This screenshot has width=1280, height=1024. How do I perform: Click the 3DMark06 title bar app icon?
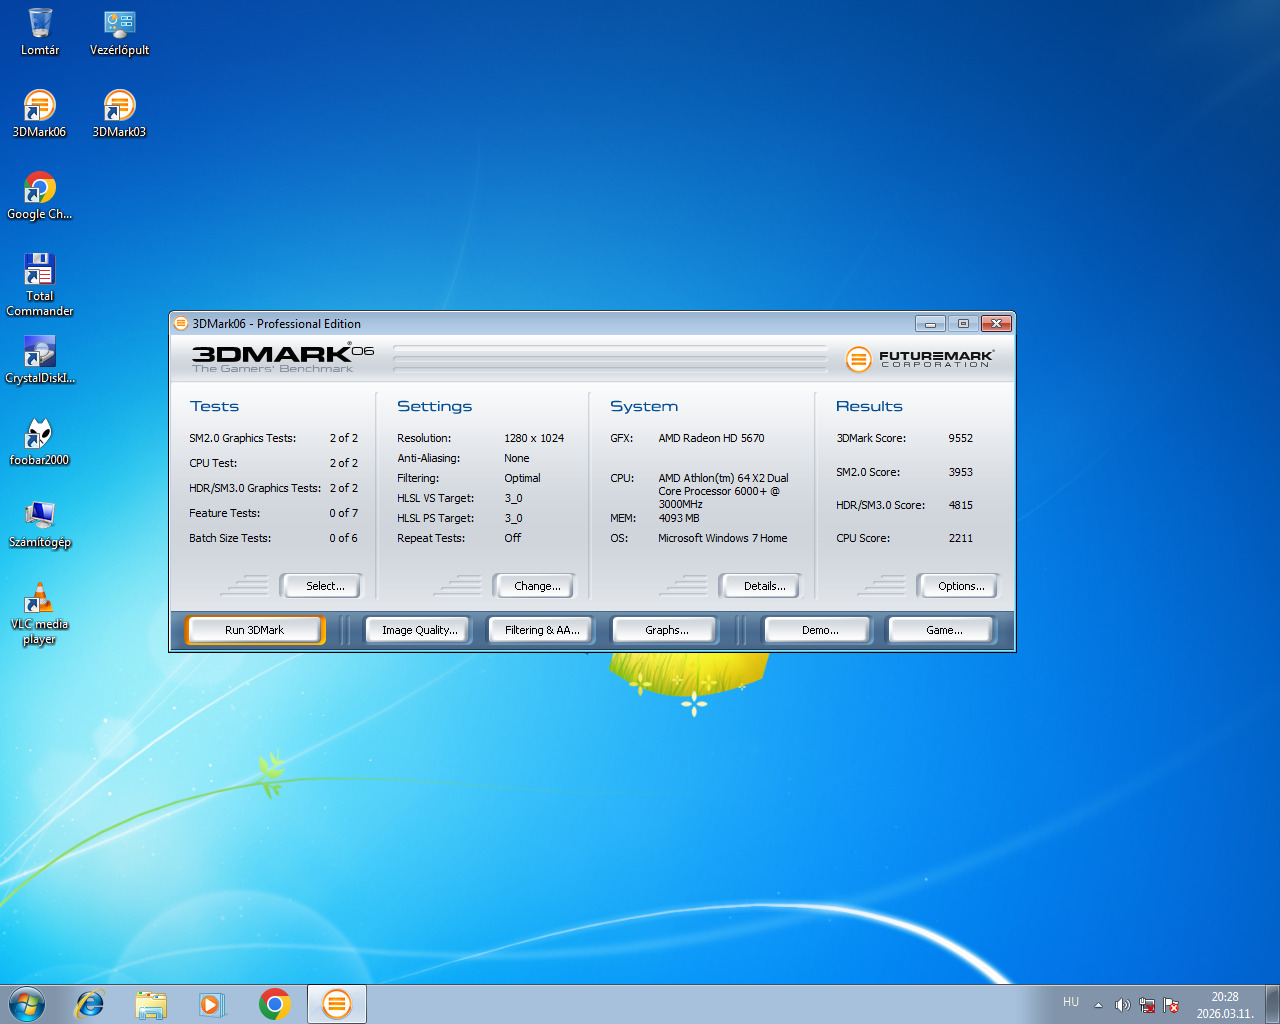181,323
